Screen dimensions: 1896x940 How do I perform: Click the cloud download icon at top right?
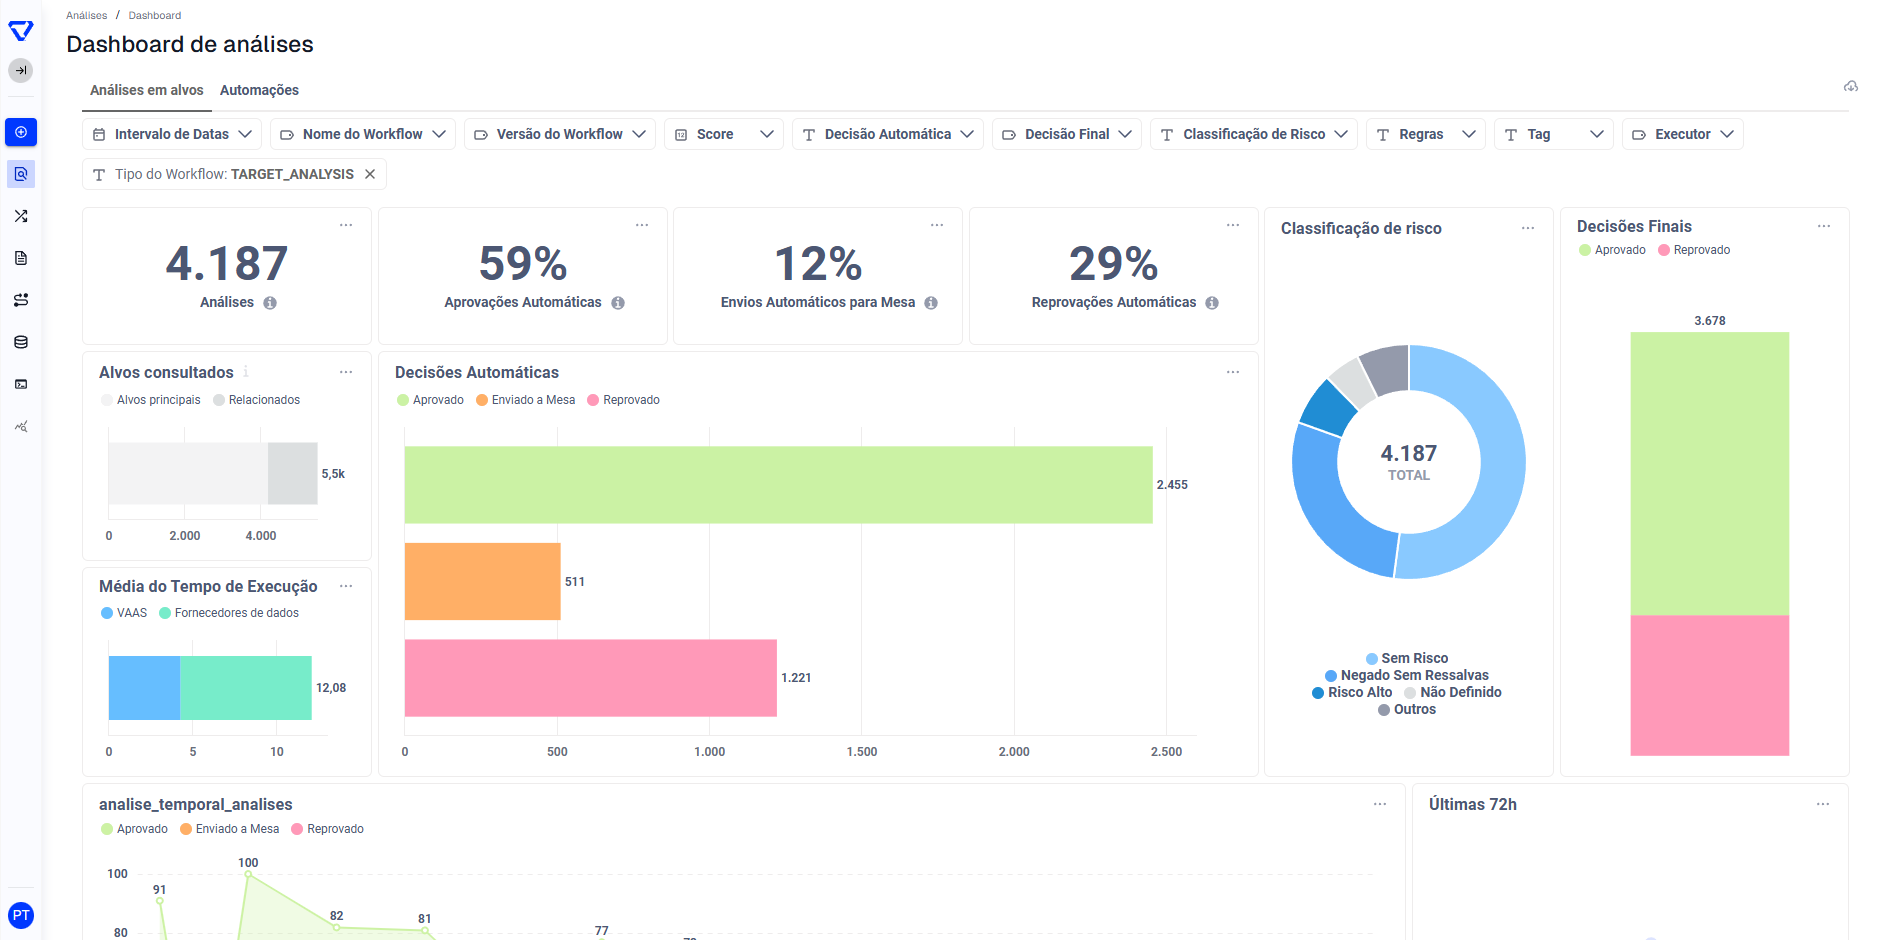[x=1851, y=87]
